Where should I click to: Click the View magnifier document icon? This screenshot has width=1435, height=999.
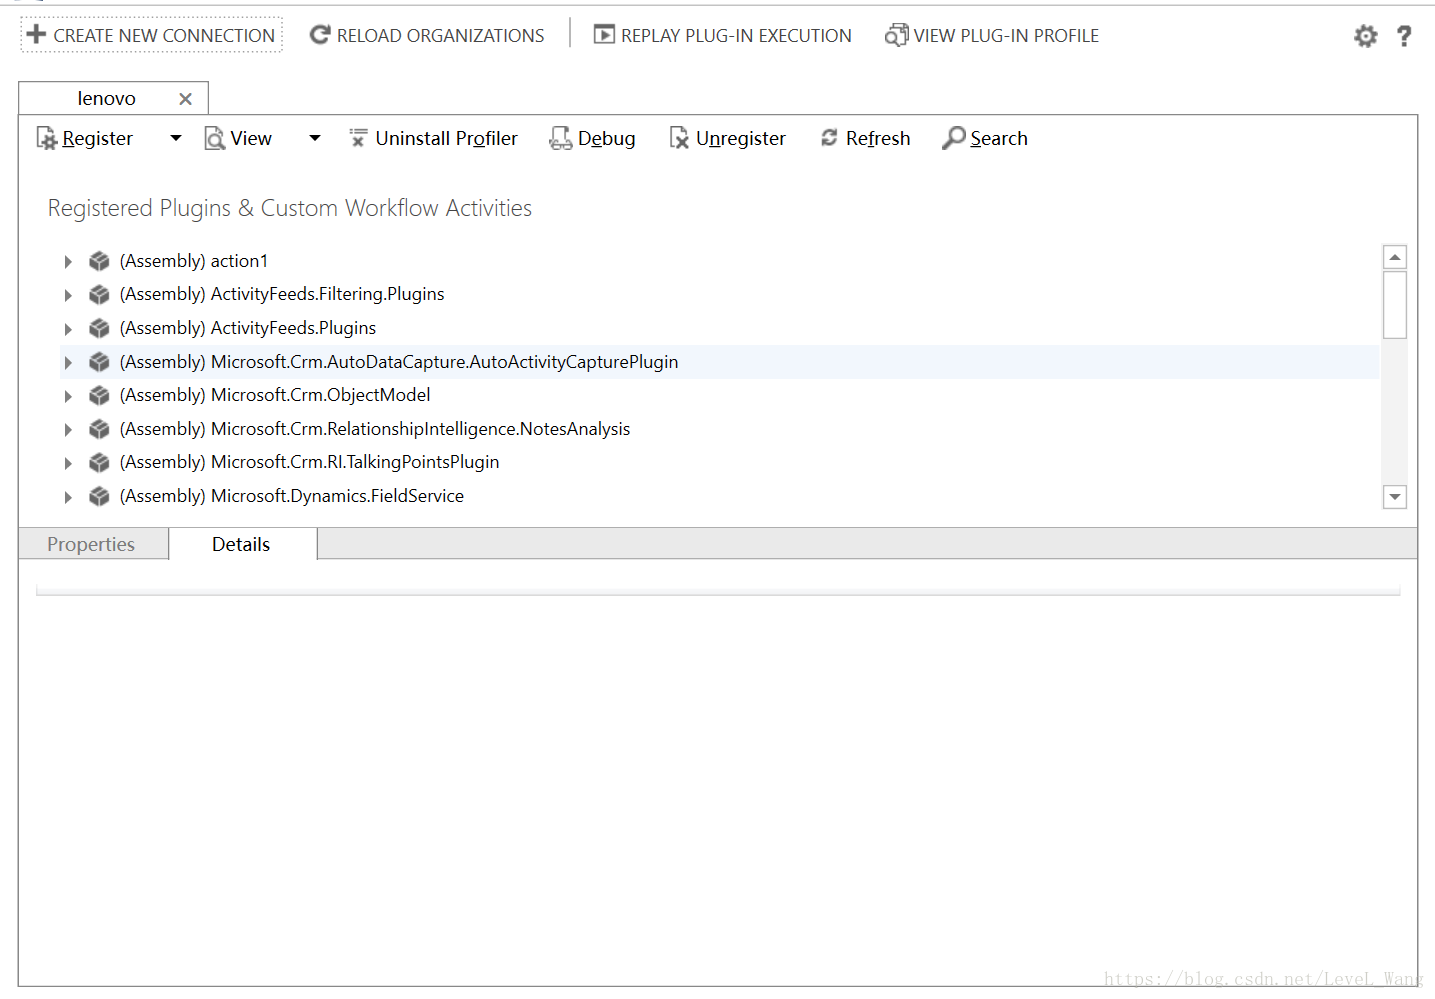215,138
